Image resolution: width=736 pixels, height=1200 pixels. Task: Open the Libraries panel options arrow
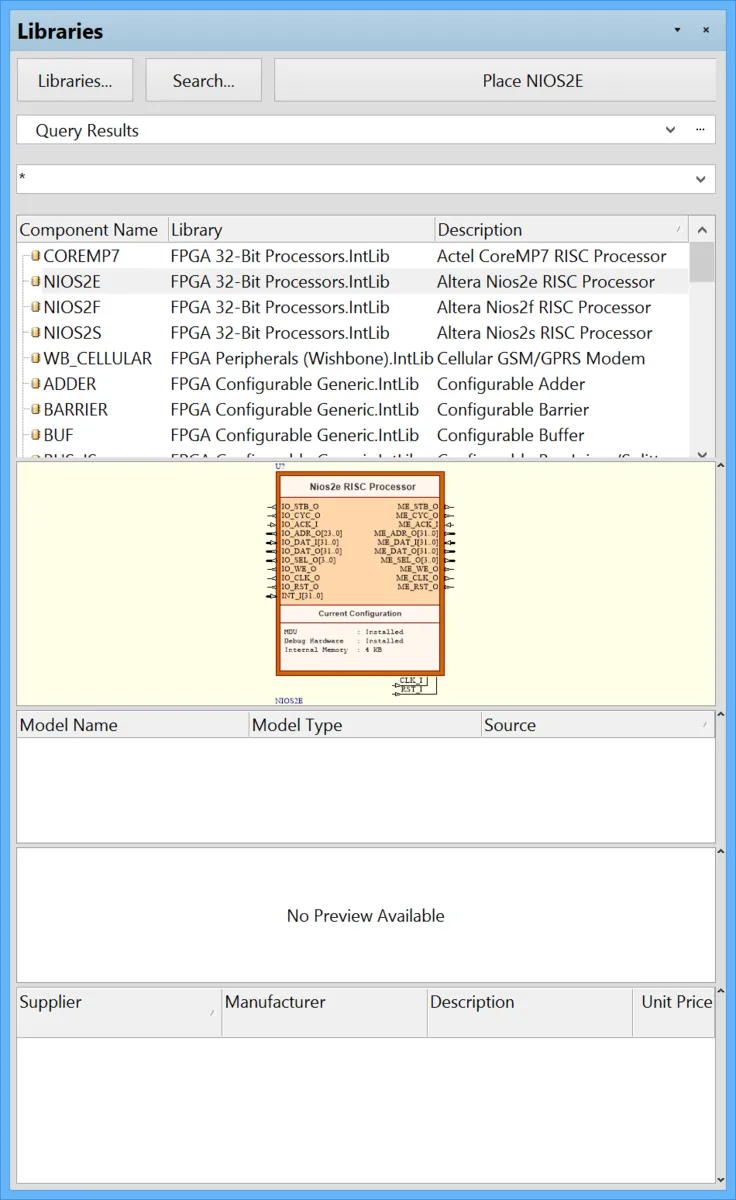click(677, 31)
